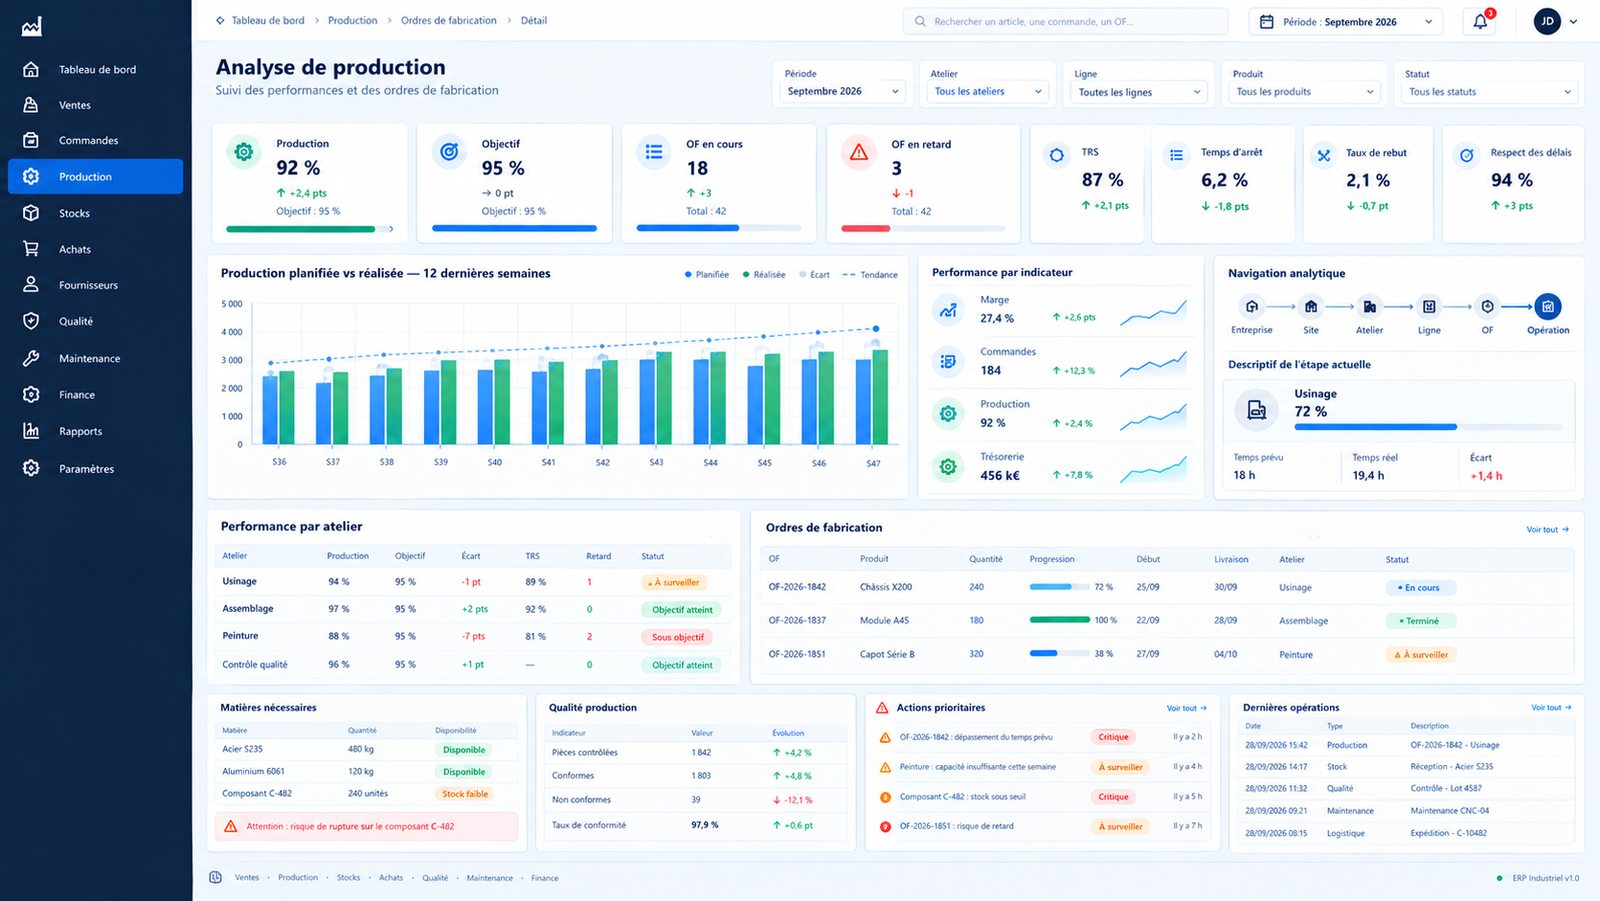Screen dimensions: 1600x901
Task: Select the Site step icon
Action: click(1310, 306)
